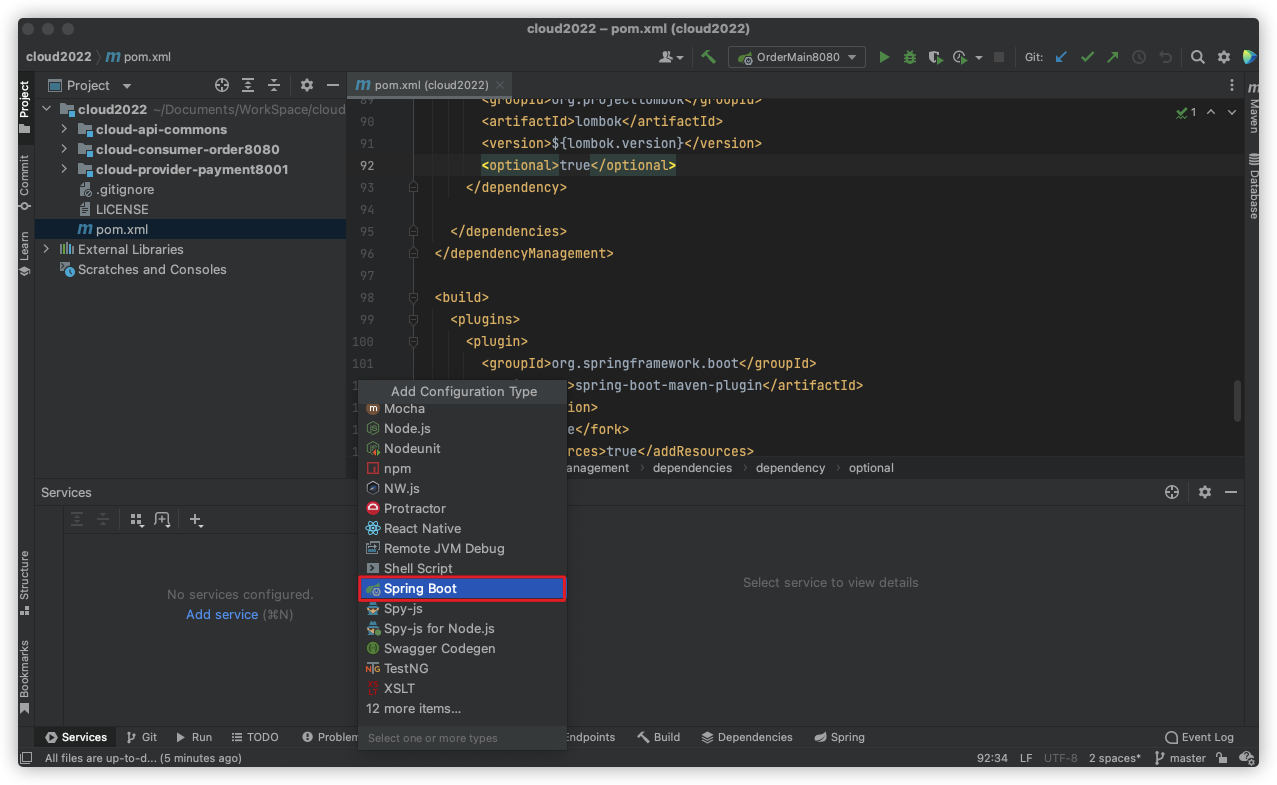1277x785 pixels.
Task: Open the Commit side tab
Action: (x=25, y=181)
